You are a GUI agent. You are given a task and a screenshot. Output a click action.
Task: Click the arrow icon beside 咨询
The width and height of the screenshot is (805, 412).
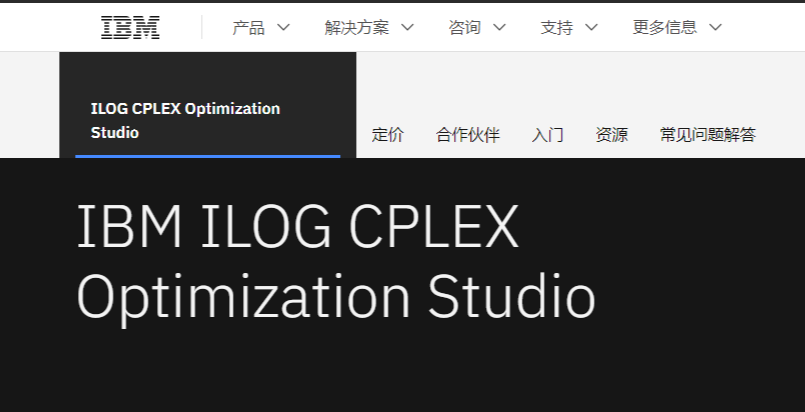pos(500,27)
